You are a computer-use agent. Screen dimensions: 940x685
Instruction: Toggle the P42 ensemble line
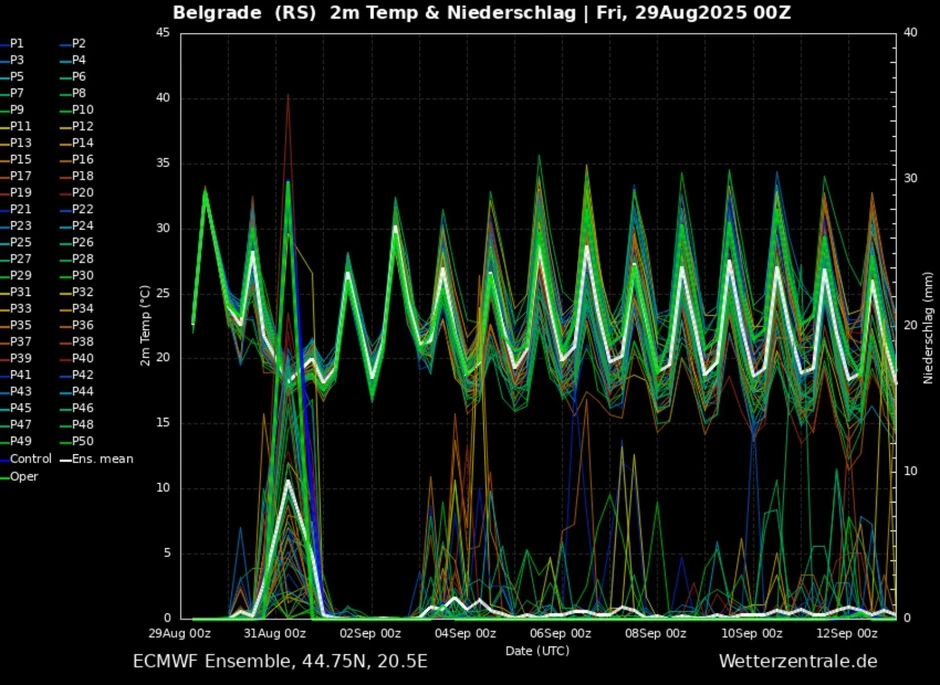coord(75,376)
